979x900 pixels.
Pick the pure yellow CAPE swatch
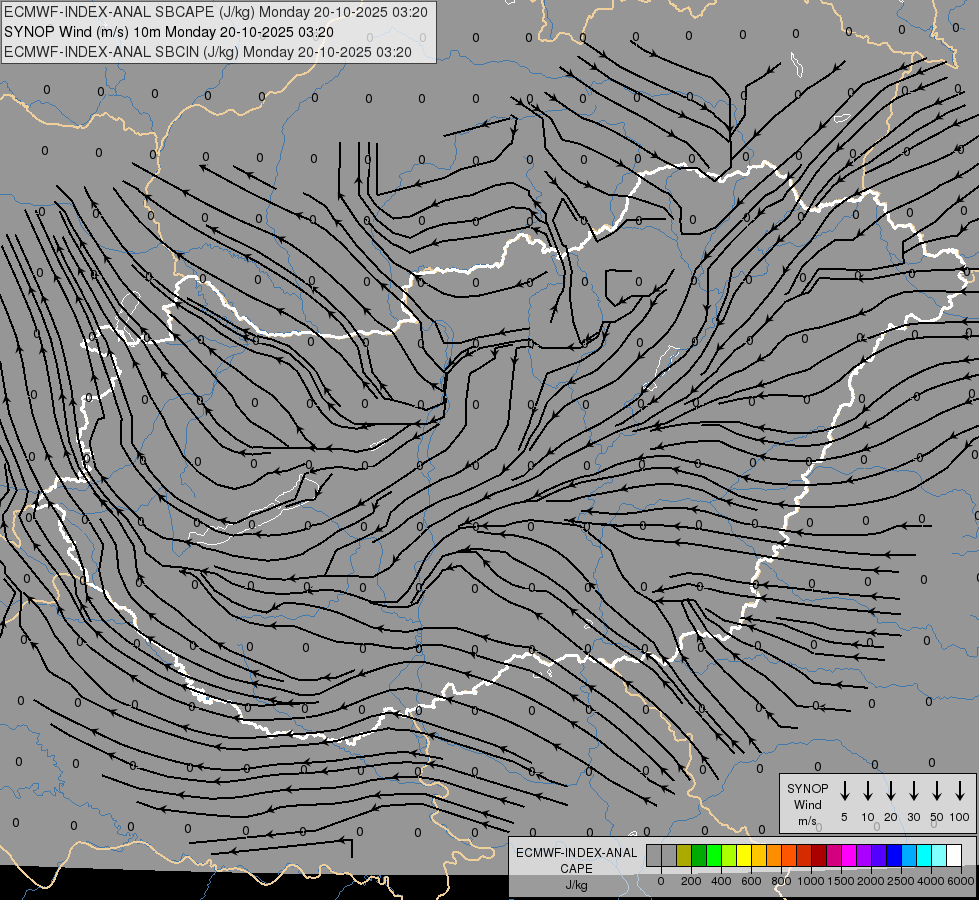744,855
